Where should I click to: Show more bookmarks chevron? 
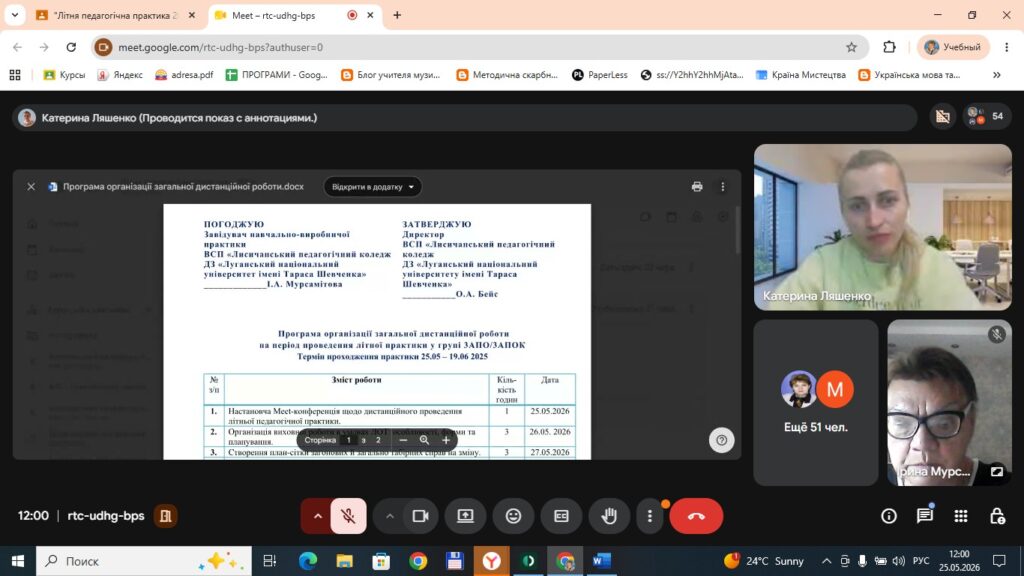tap(997, 75)
